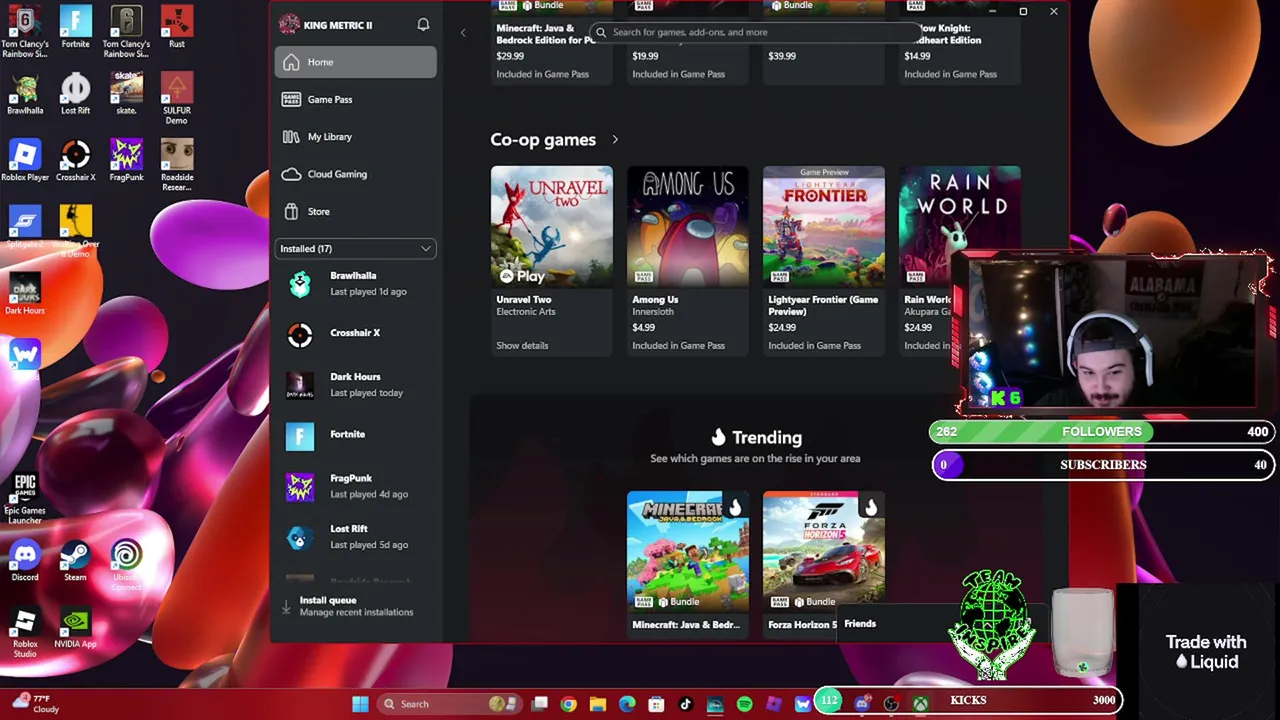
Task: Select Lost Rift in the installed games list
Action: click(355, 536)
